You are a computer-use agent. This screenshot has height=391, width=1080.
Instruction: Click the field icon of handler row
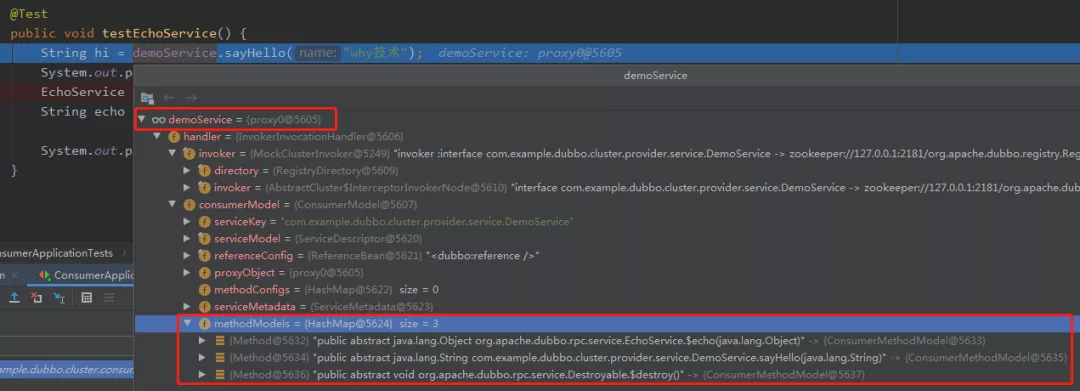(174, 137)
